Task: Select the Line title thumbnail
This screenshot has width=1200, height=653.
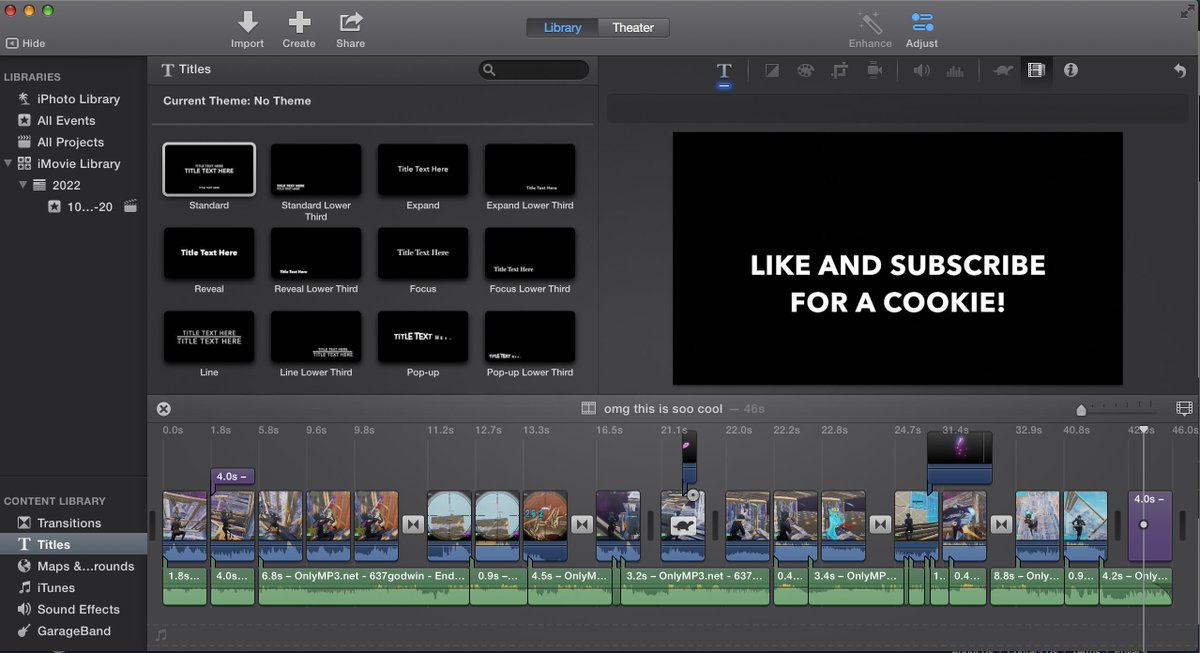Action: [x=209, y=337]
